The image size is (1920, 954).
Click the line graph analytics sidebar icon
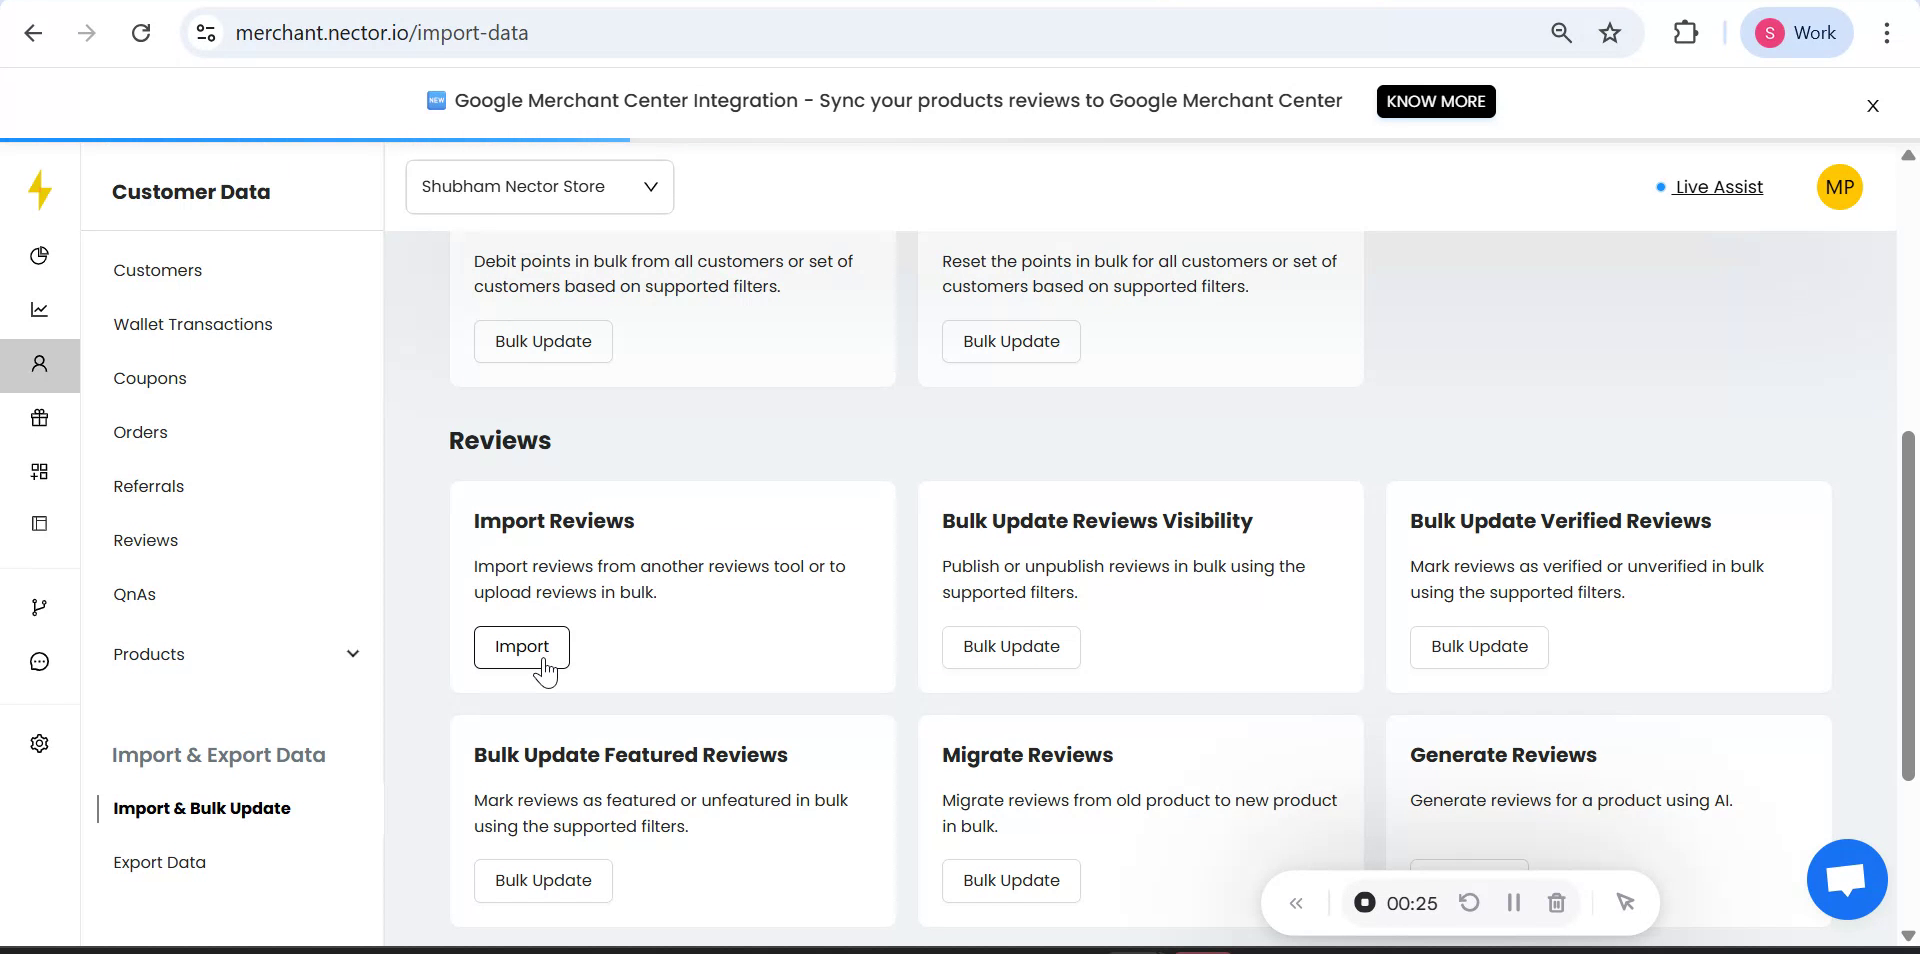[39, 310]
